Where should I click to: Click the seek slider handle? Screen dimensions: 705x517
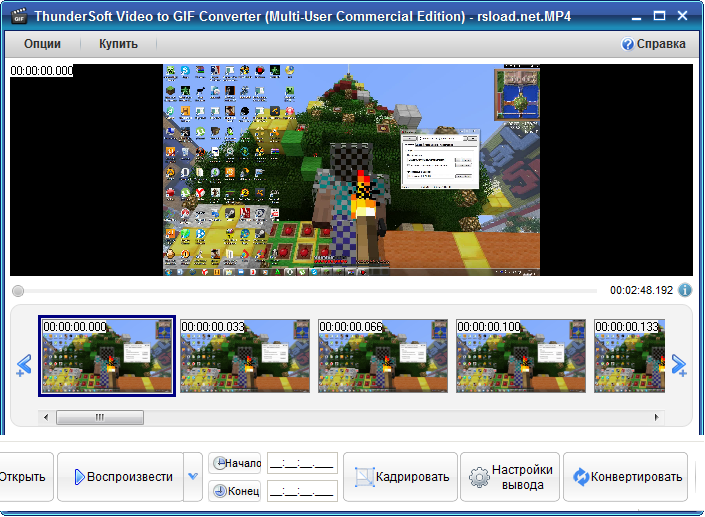click(18, 291)
